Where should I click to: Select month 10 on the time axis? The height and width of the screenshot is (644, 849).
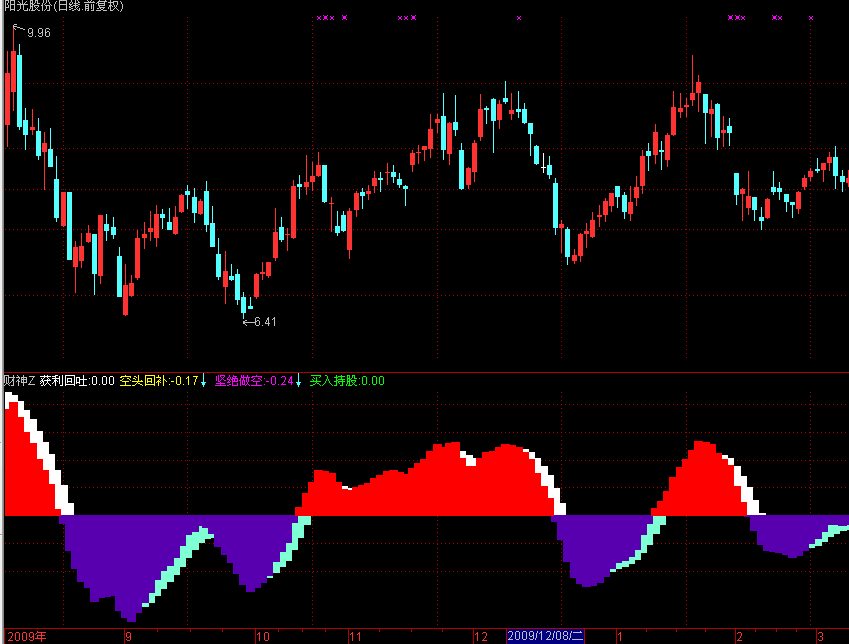tap(263, 636)
